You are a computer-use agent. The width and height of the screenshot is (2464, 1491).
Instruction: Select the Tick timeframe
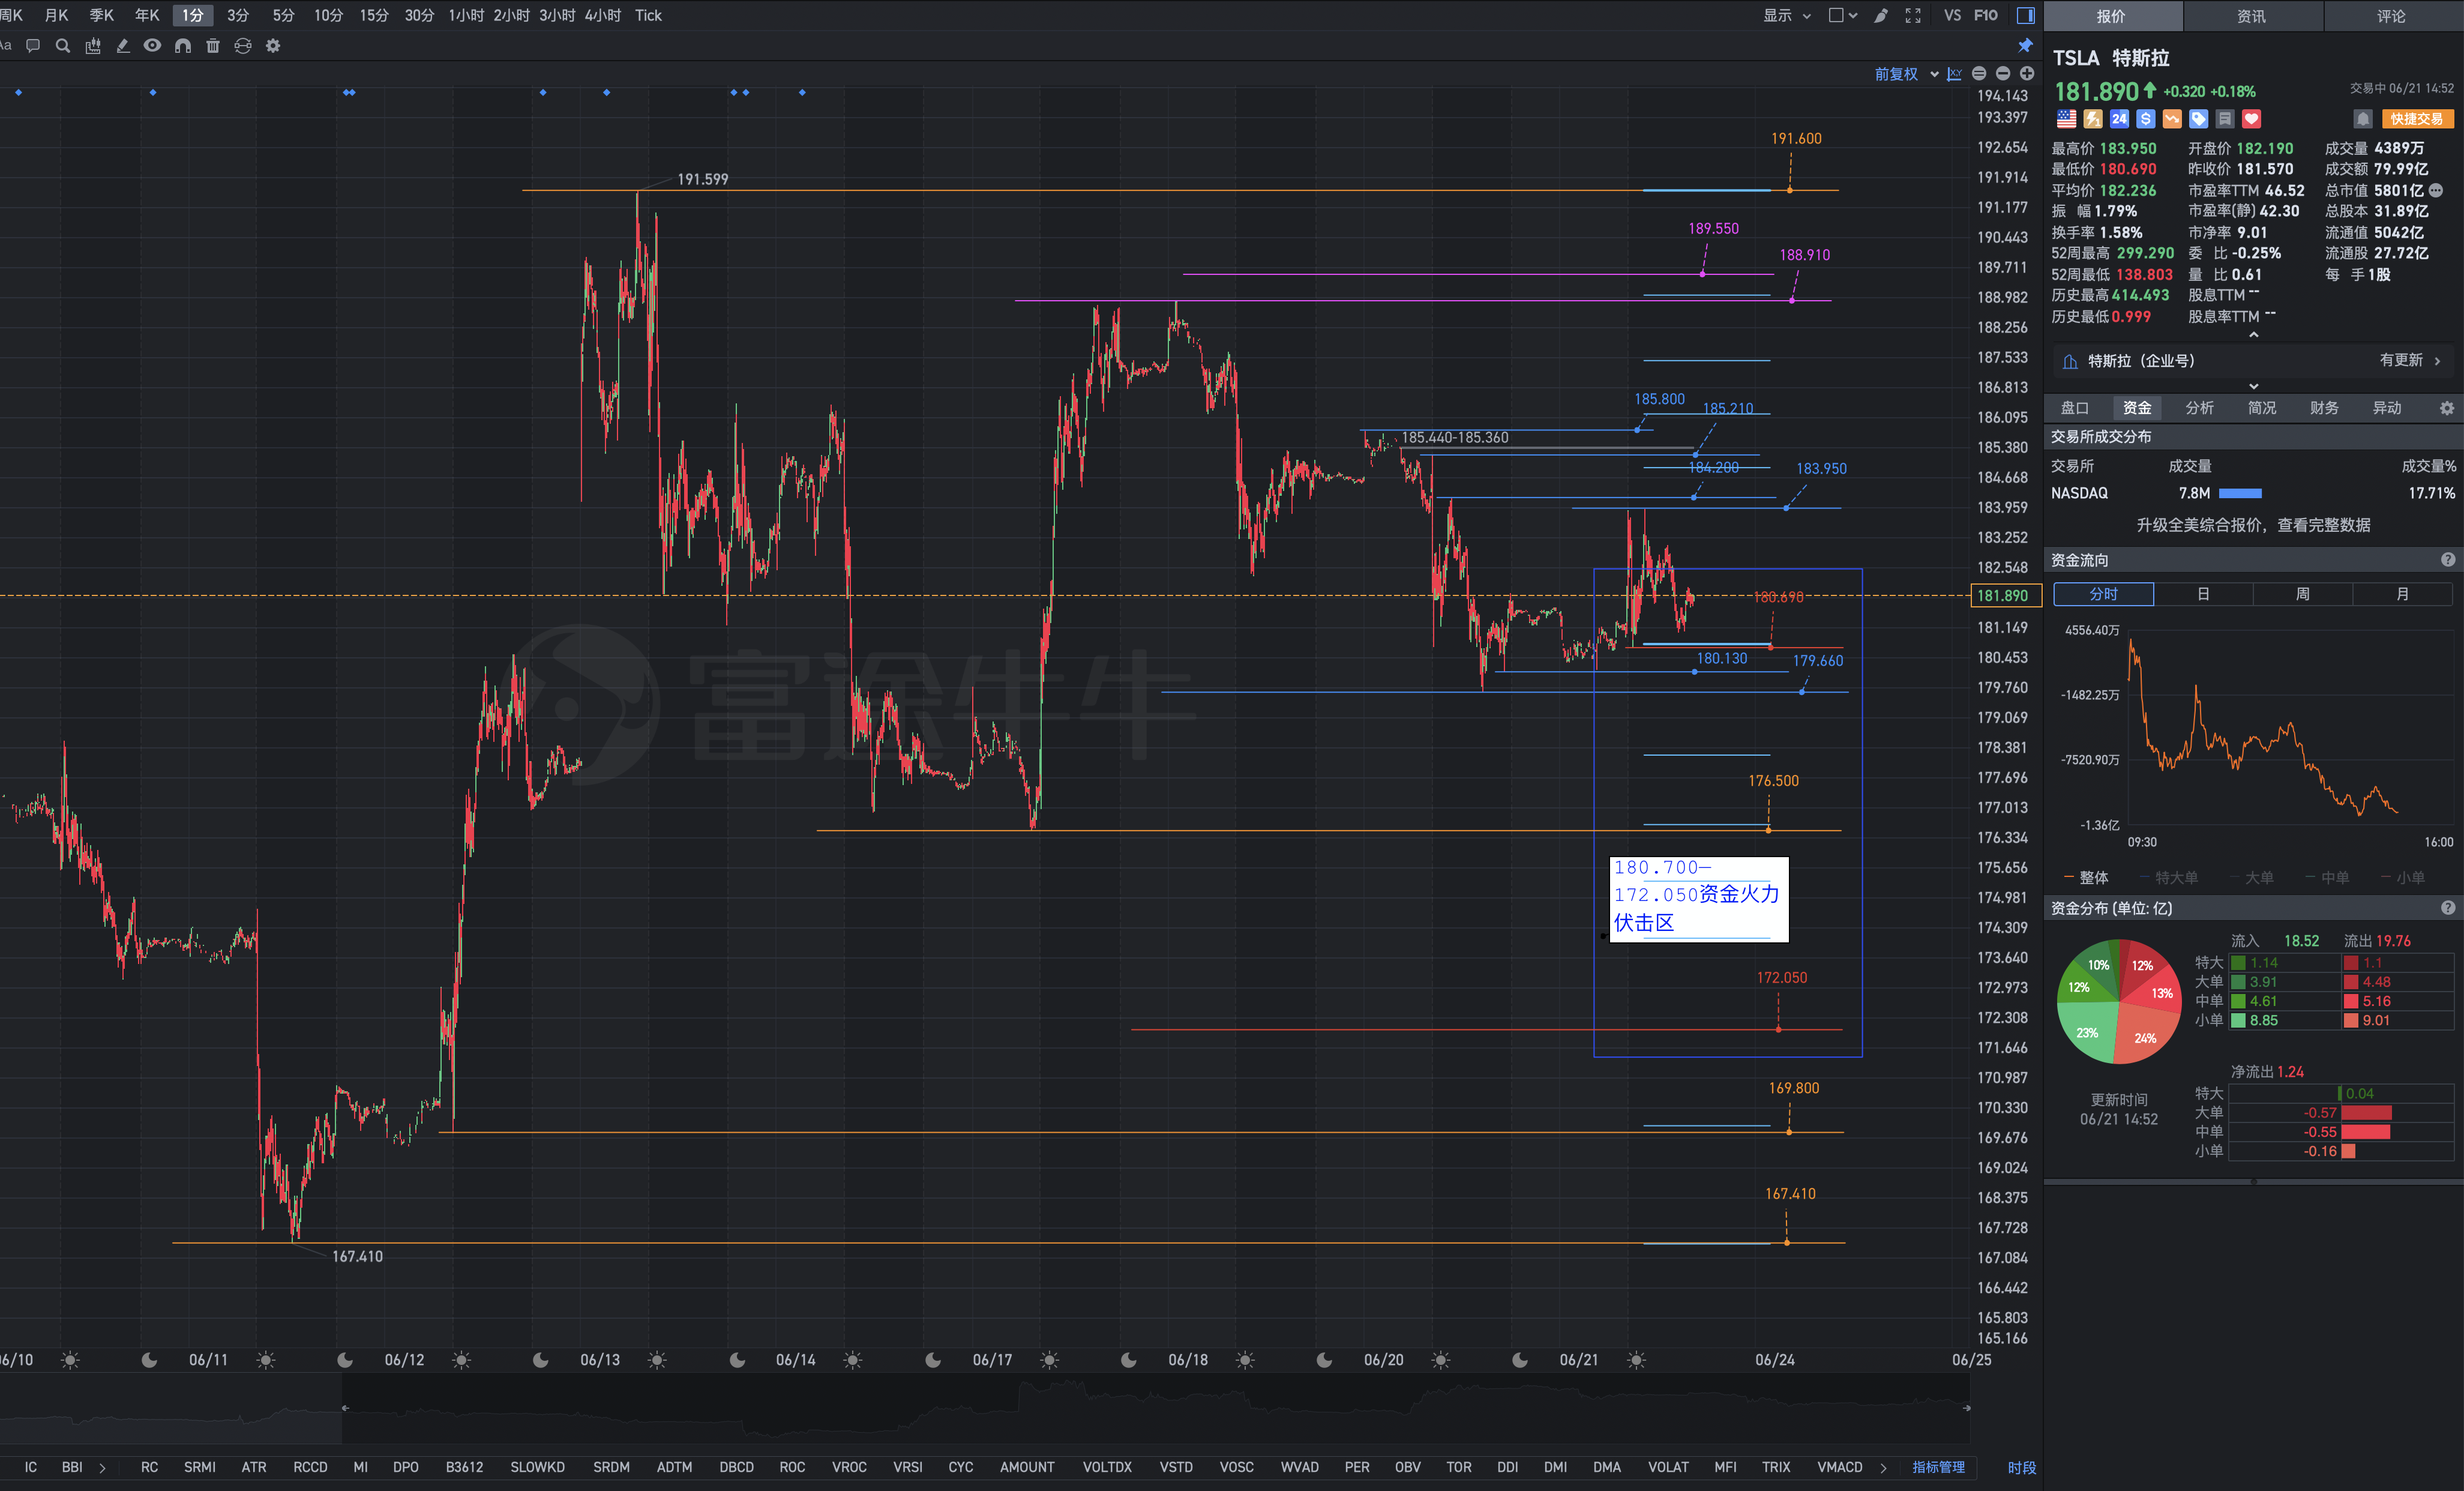click(648, 15)
